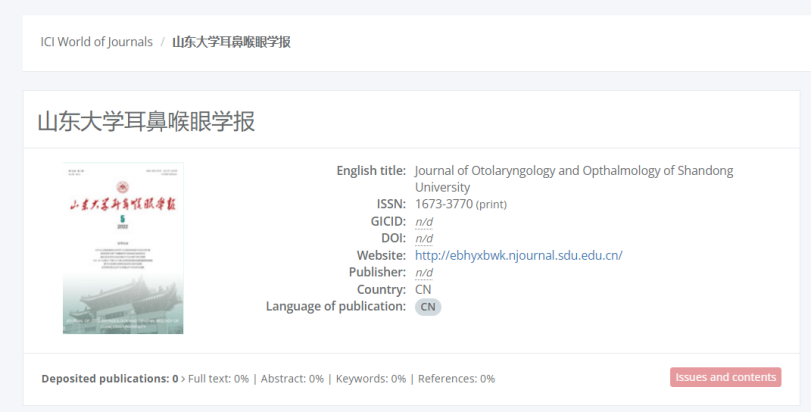Click the ISSN number 1673-3770
The width and height of the screenshot is (812, 413).
coord(443,204)
